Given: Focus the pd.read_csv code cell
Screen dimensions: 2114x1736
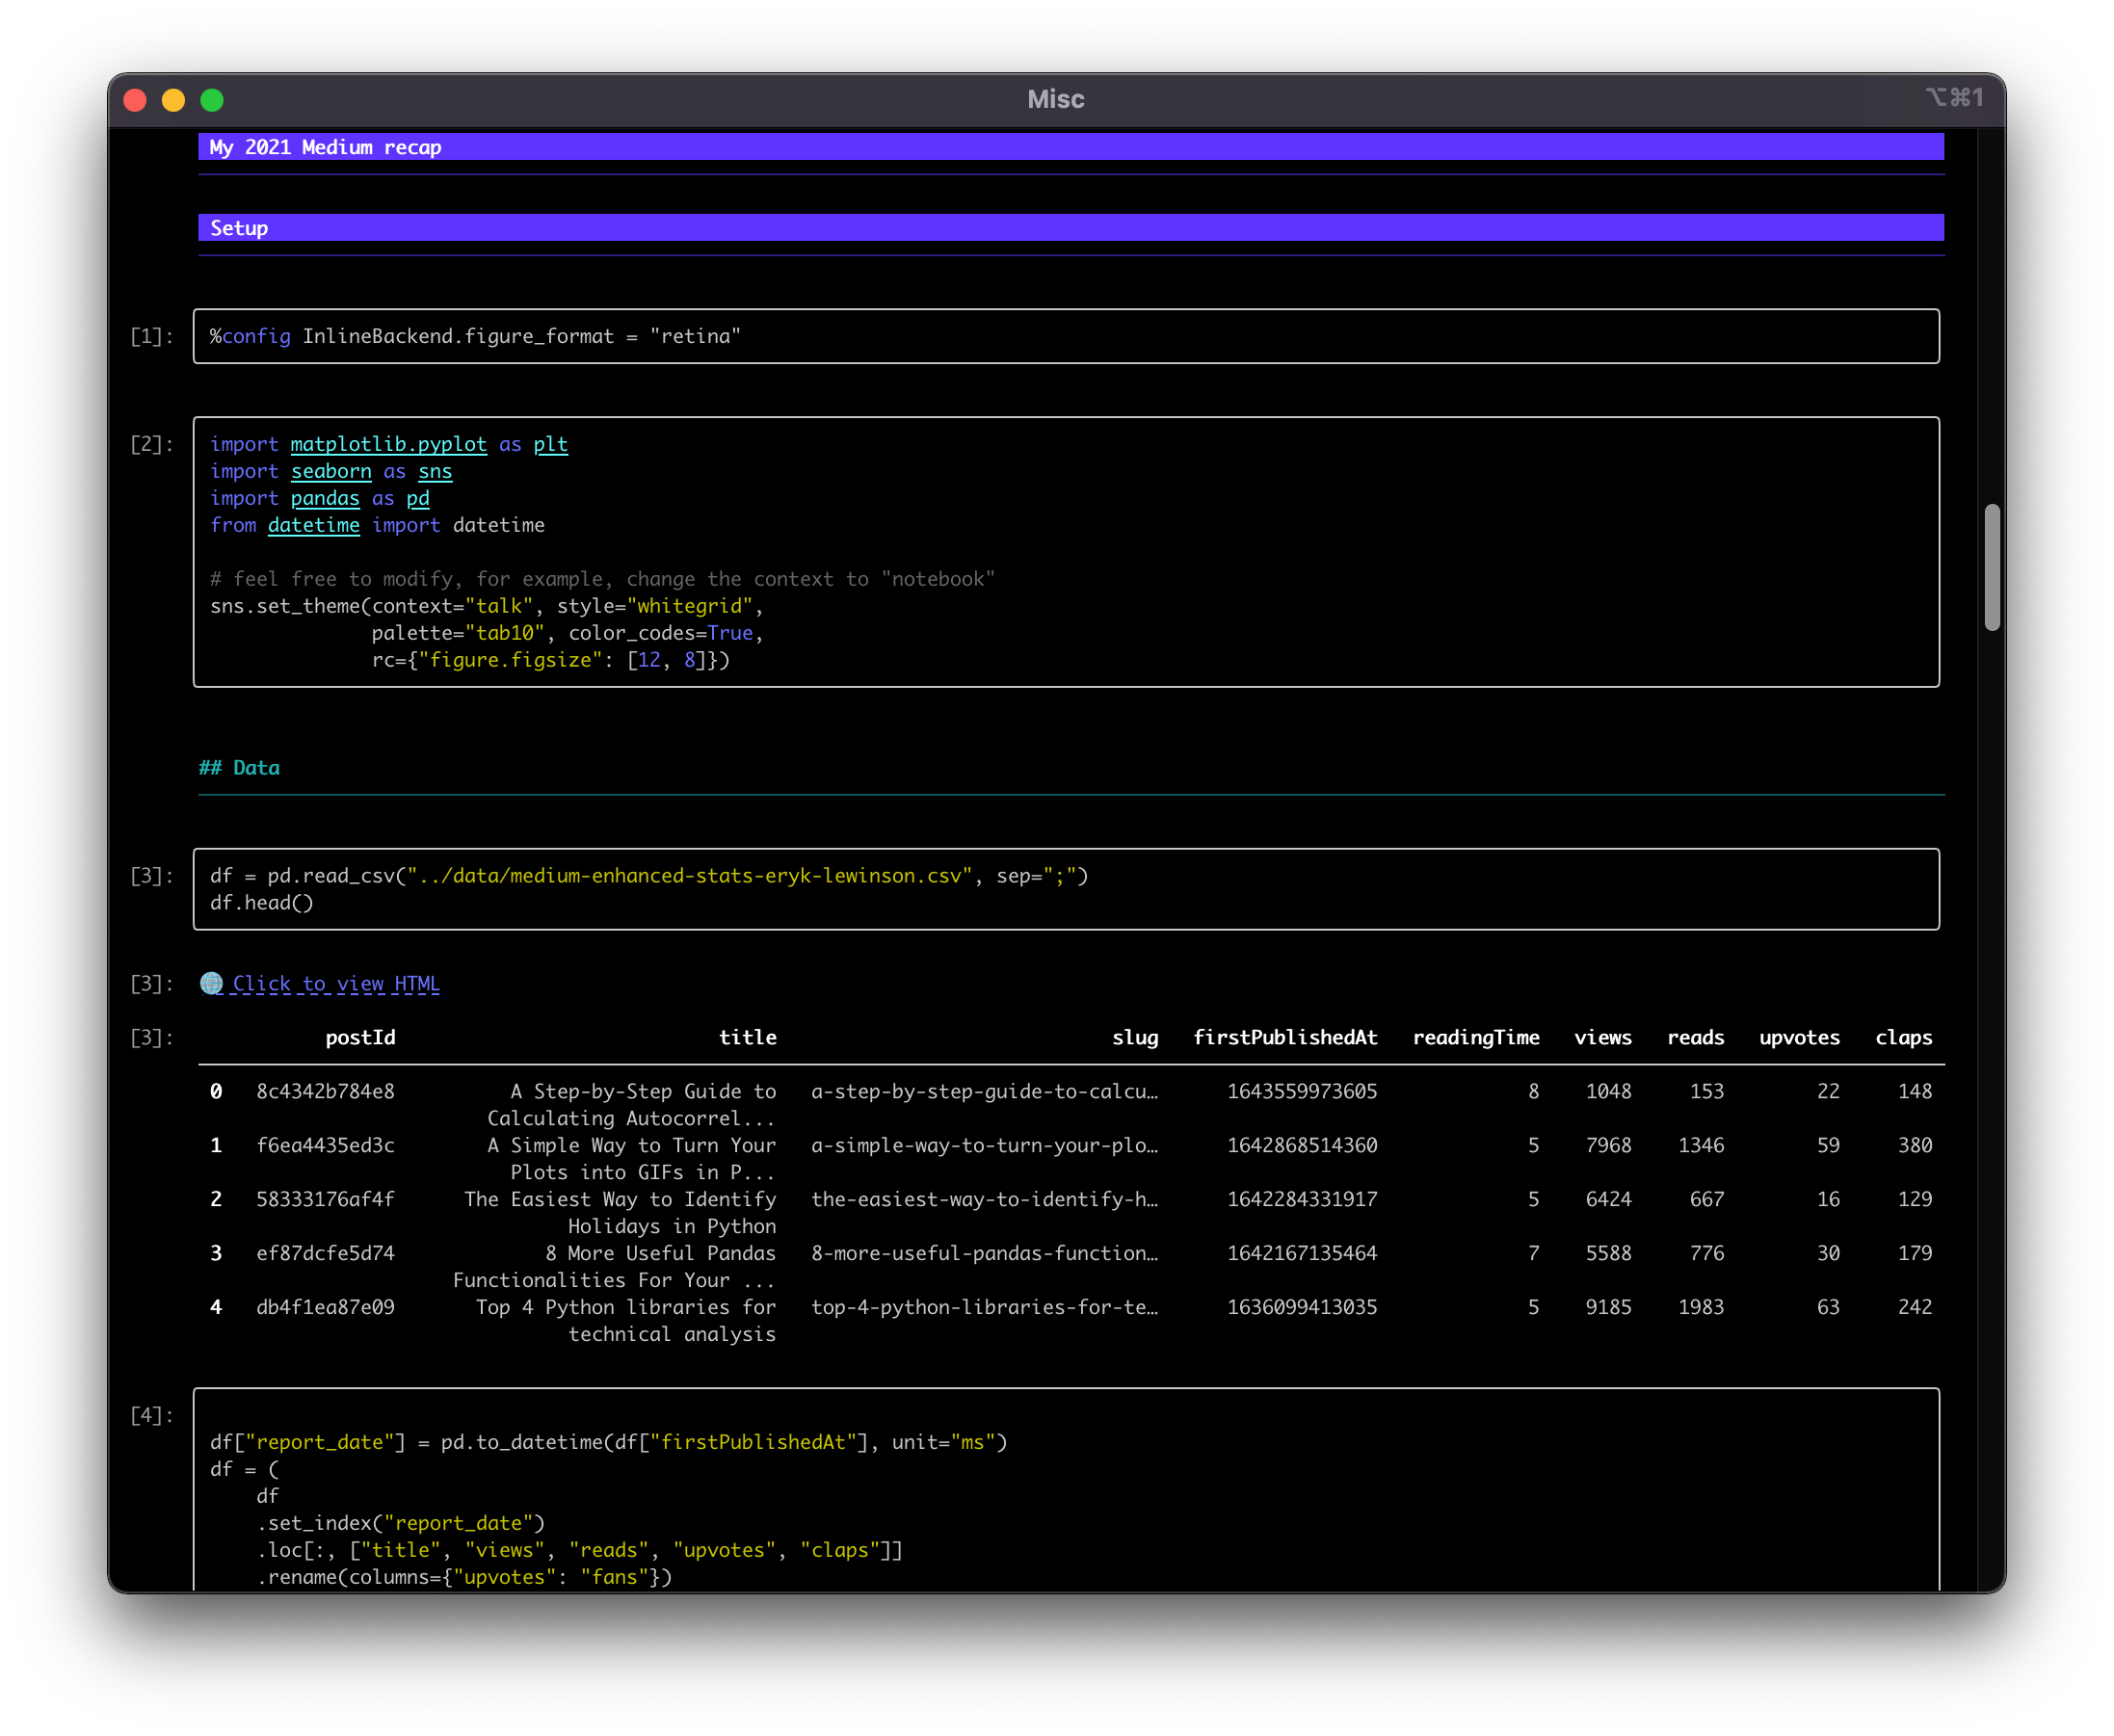Looking at the screenshot, I should [1065, 889].
